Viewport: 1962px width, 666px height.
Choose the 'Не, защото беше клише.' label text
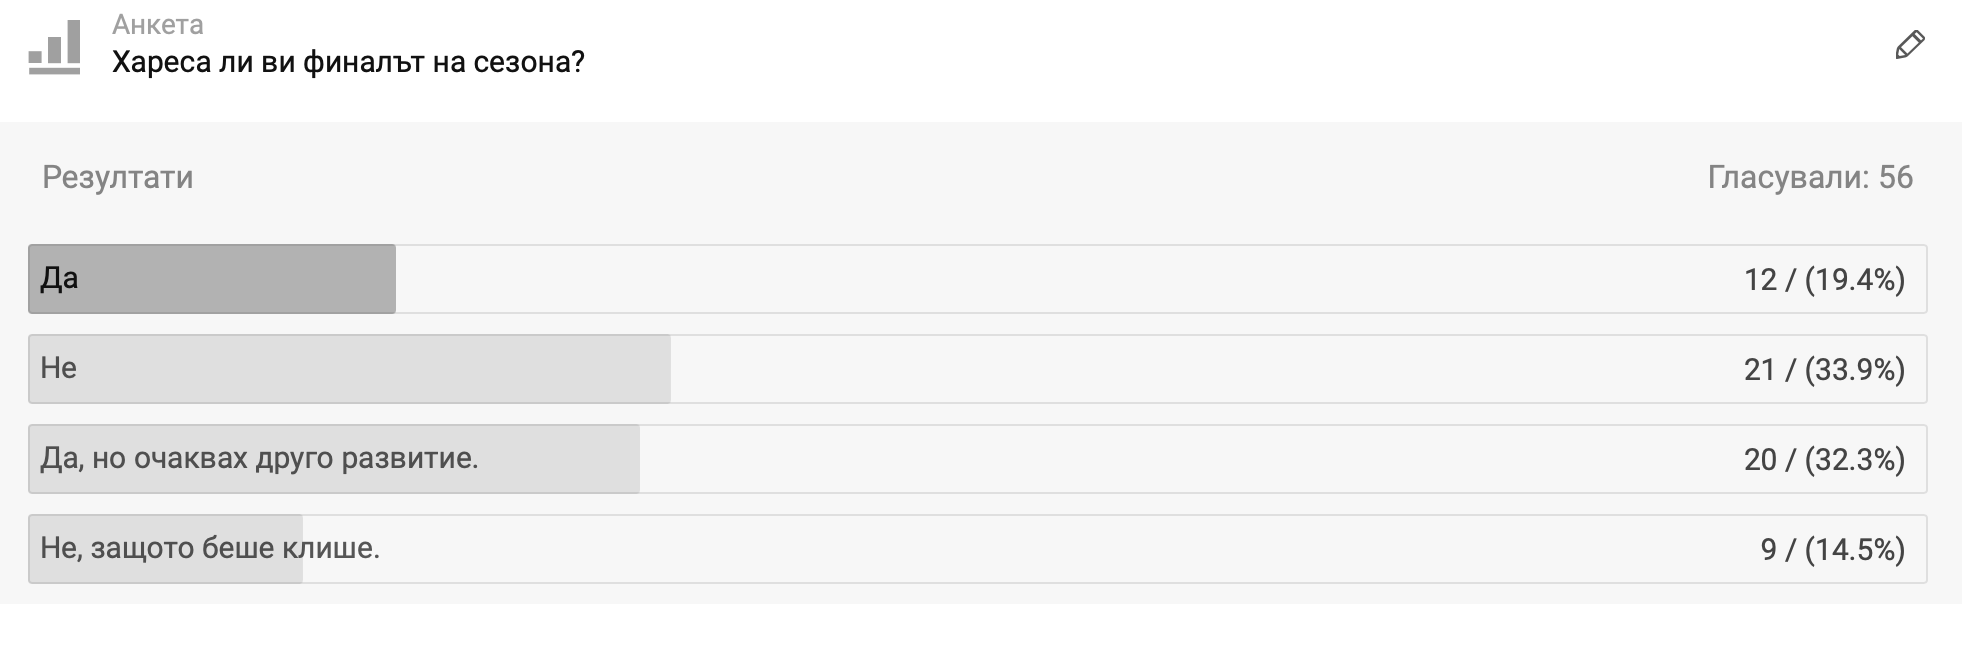click(x=210, y=548)
